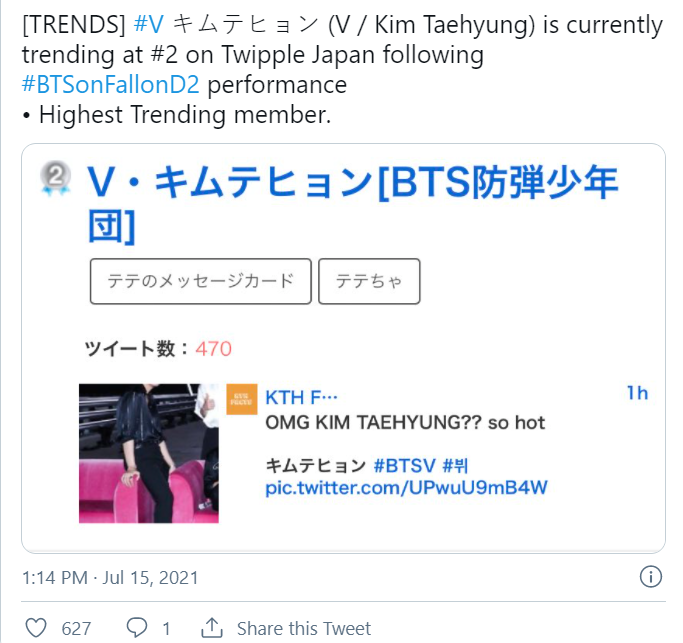Like the tweet with the heart icon
Viewport: 683px width, 643px height.
36,628
